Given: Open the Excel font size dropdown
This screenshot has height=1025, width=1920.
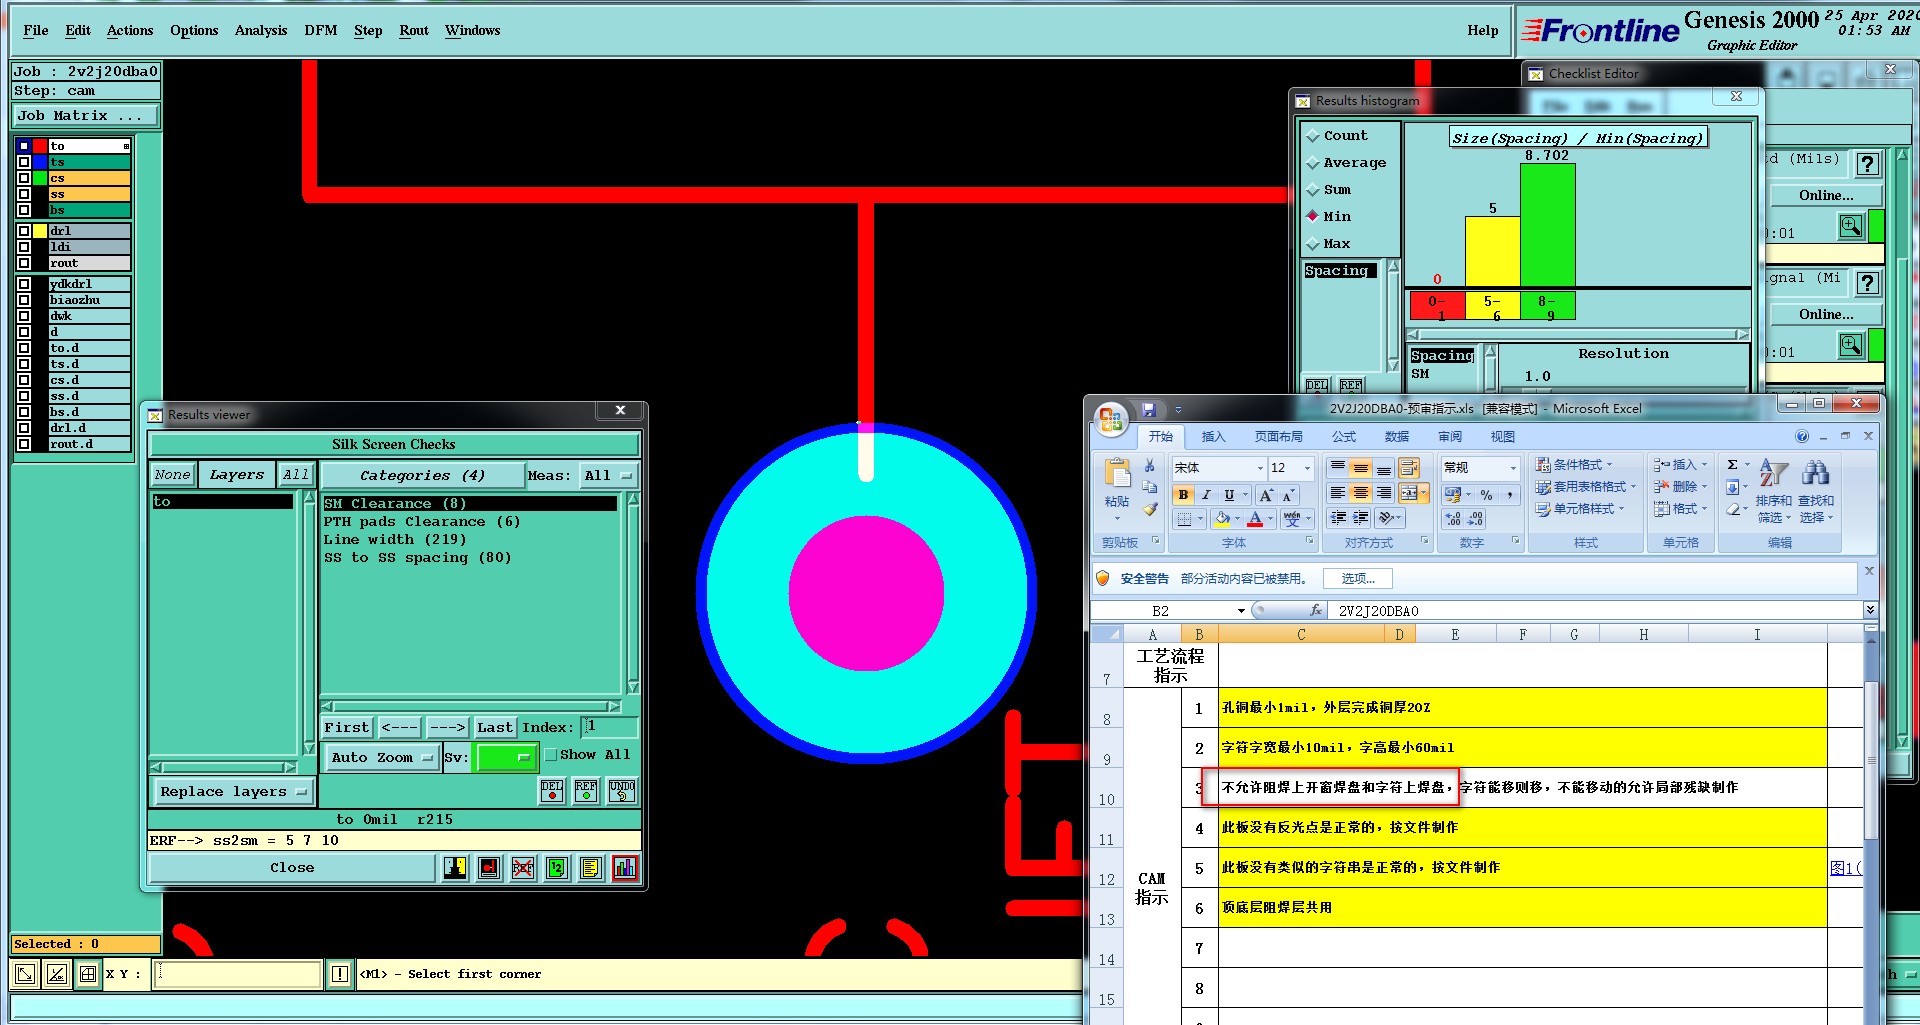Looking at the screenshot, I should tap(1306, 468).
